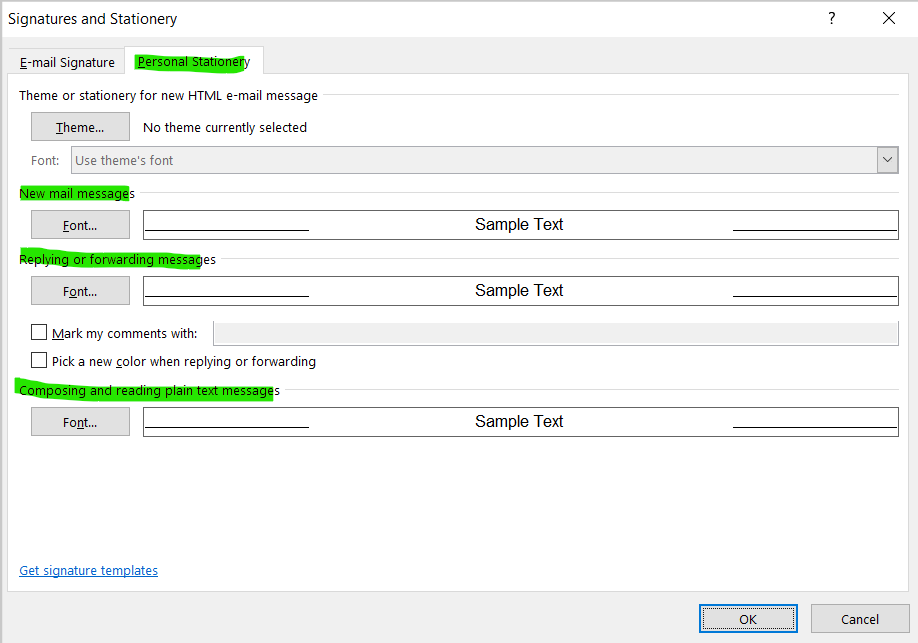Check 'Pick a new color when replying or forwarding'
The height and width of the screenshot is (643, 918).
pos(39,359)
